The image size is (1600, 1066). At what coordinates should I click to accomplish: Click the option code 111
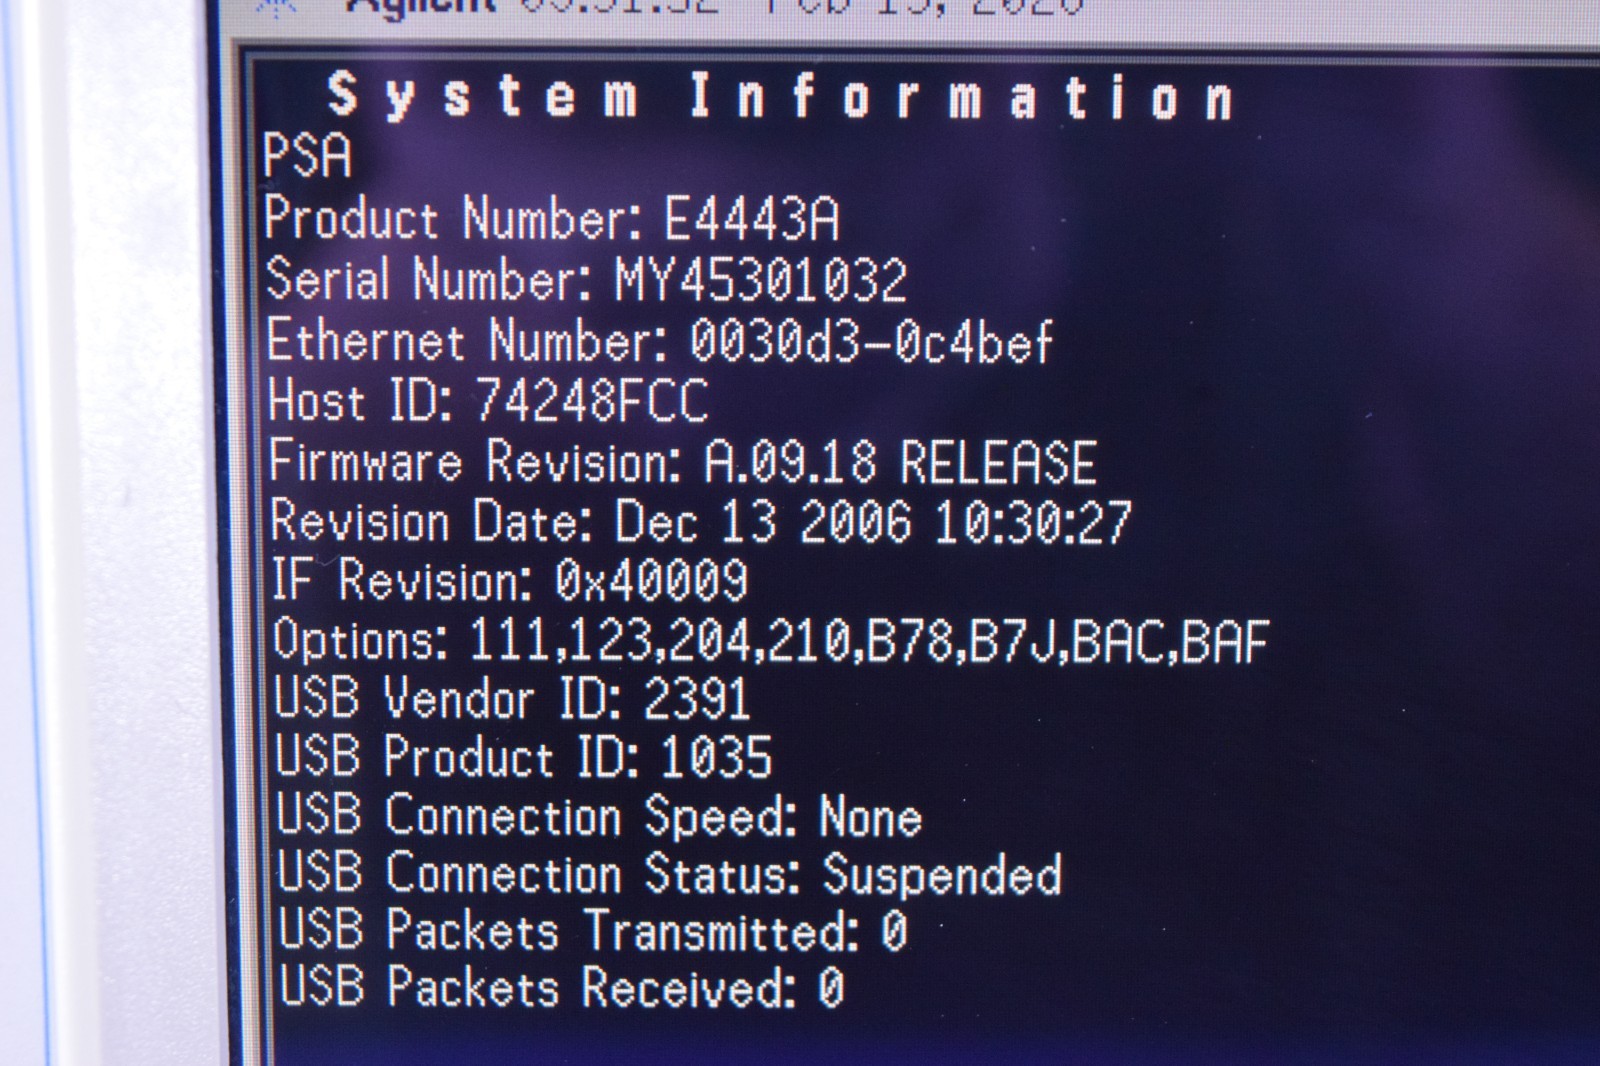[510, 640]
